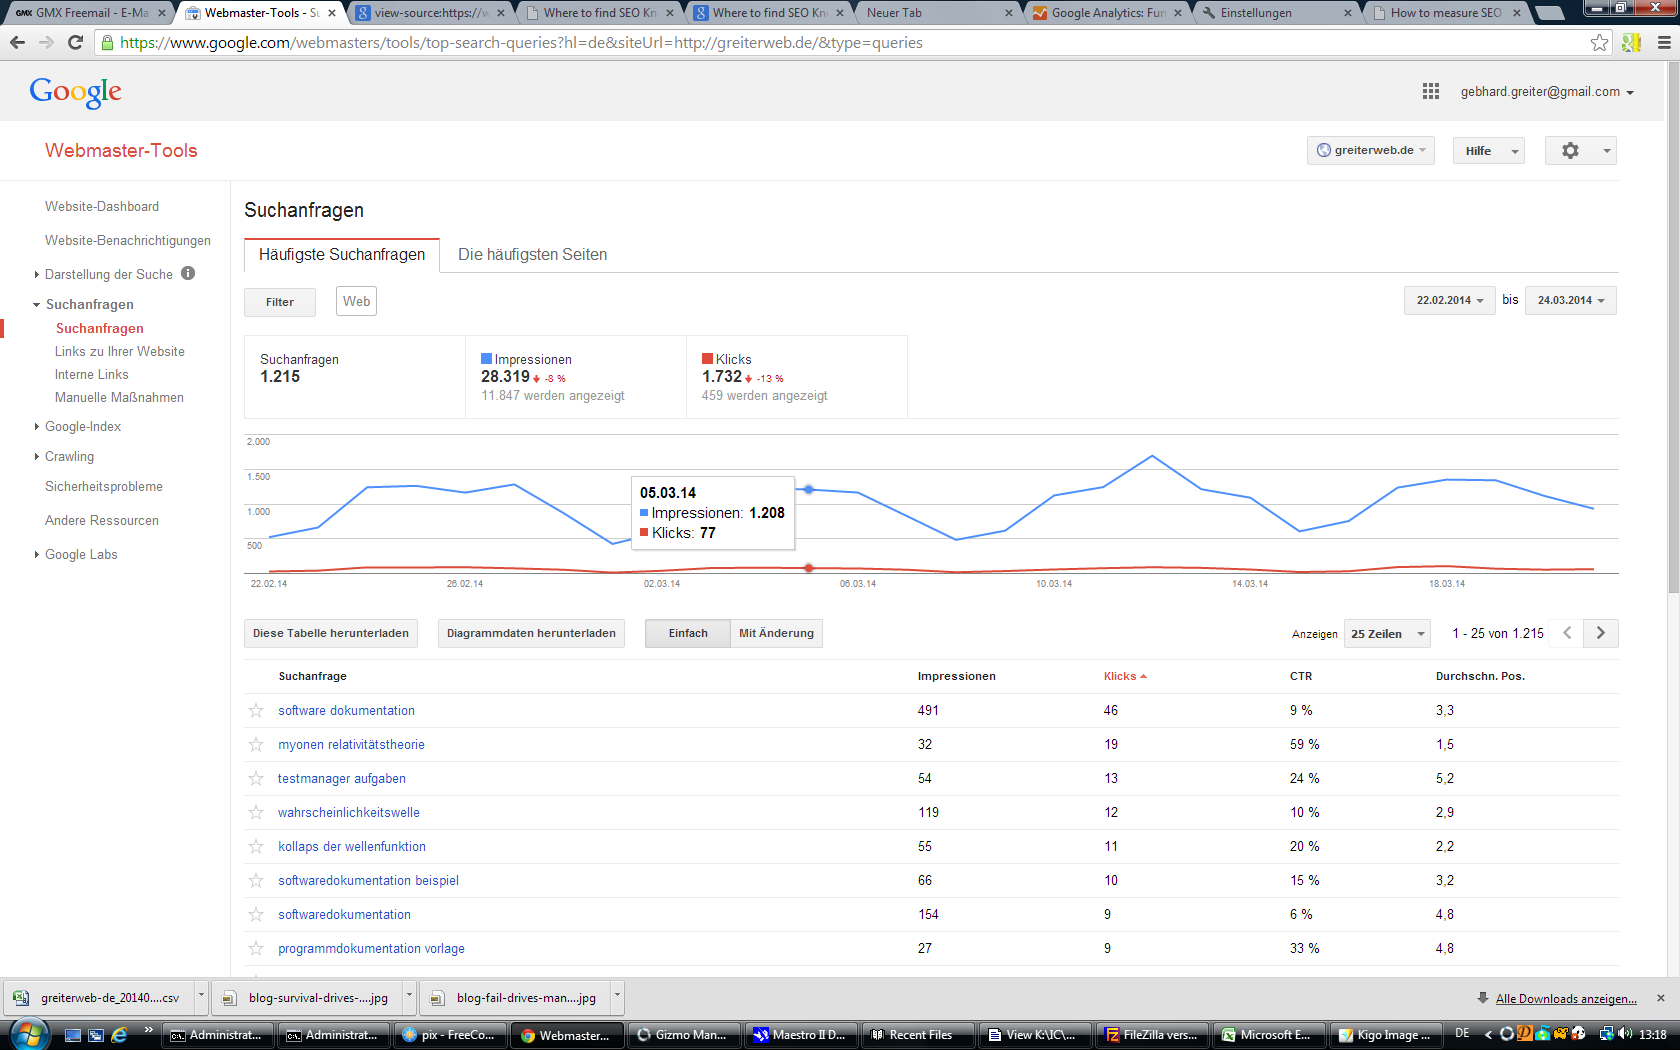Switch to Die häufigsten Seiten tab
This screenshot has width=1680, height=1050.
pyautogui.click(x=532, y=254)
